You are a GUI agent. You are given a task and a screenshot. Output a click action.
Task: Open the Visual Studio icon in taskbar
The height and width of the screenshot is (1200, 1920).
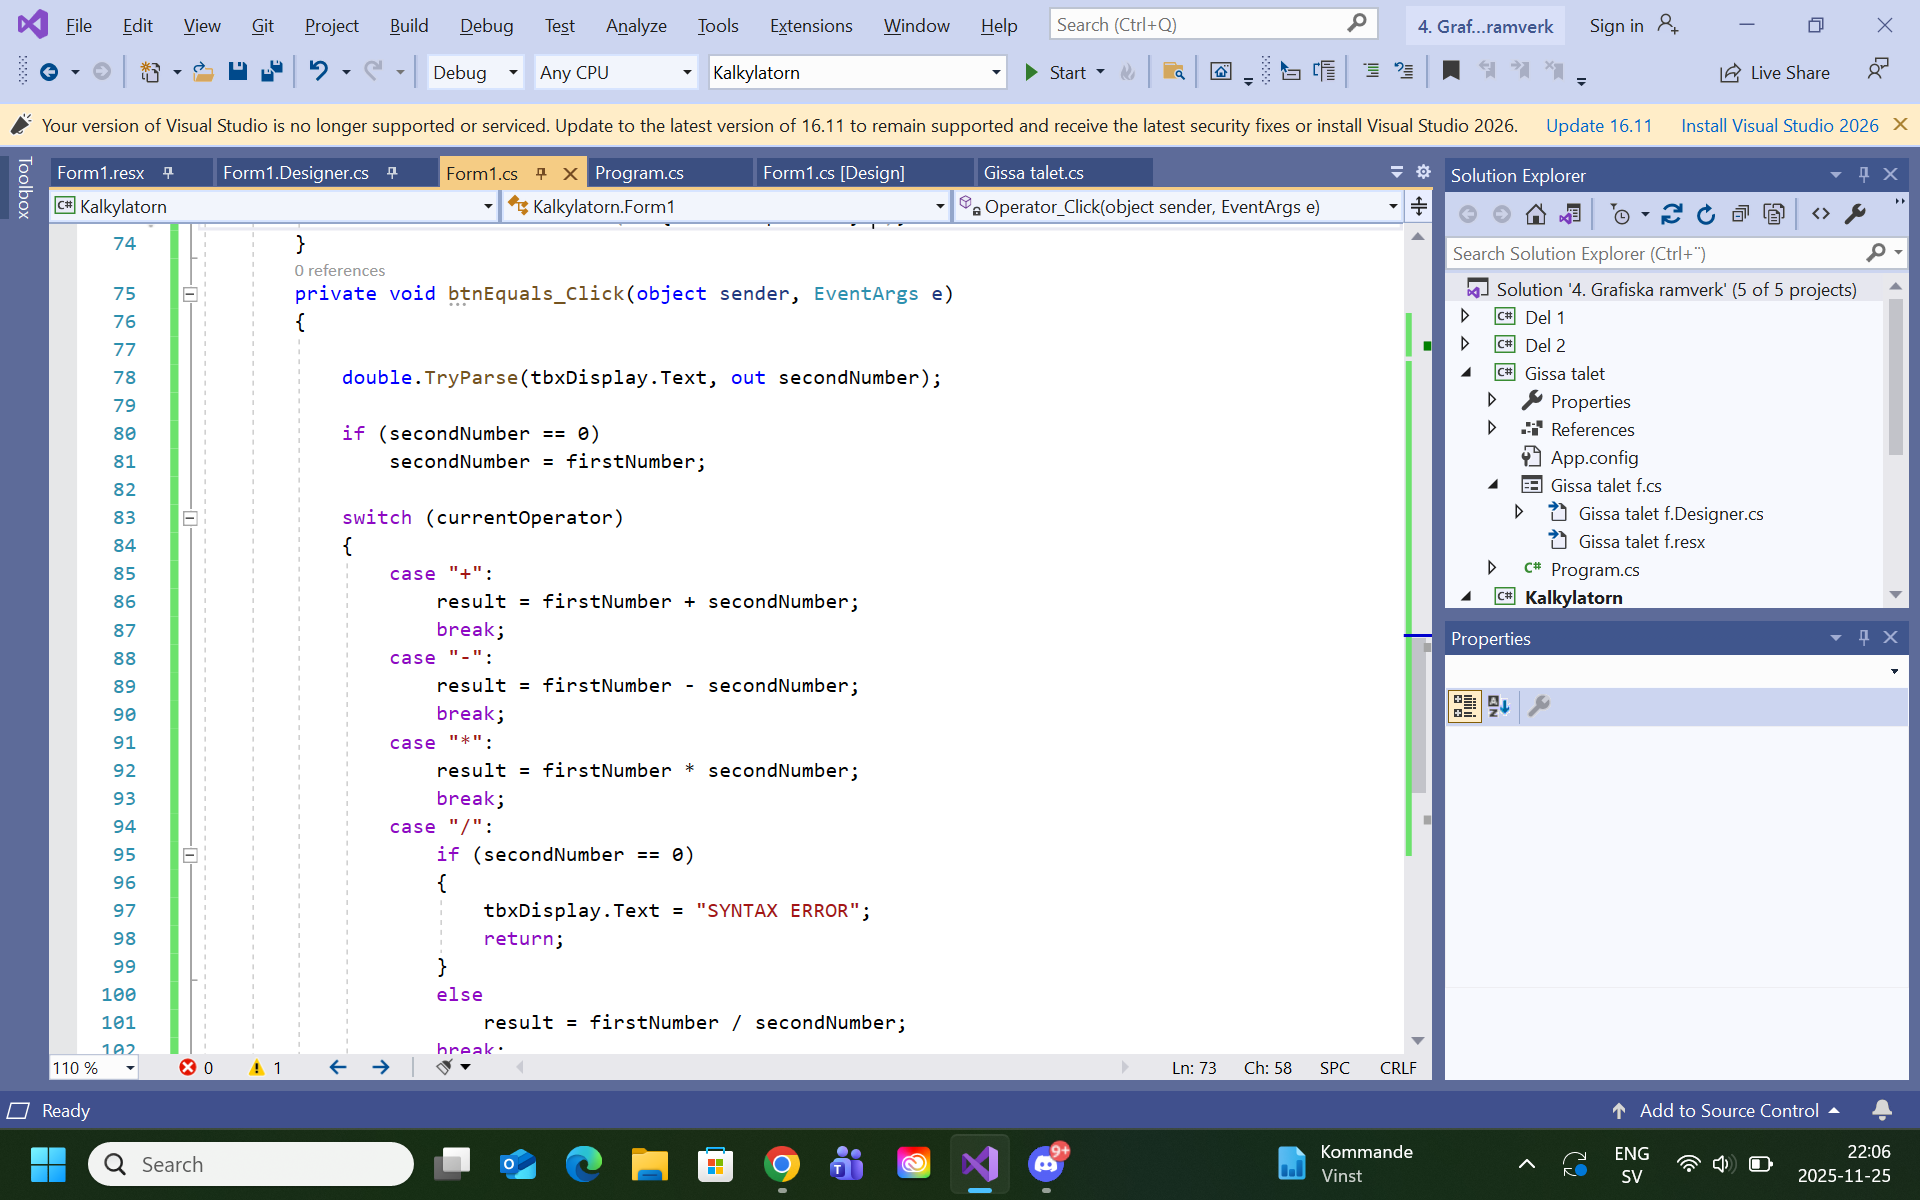[978, 1164]
